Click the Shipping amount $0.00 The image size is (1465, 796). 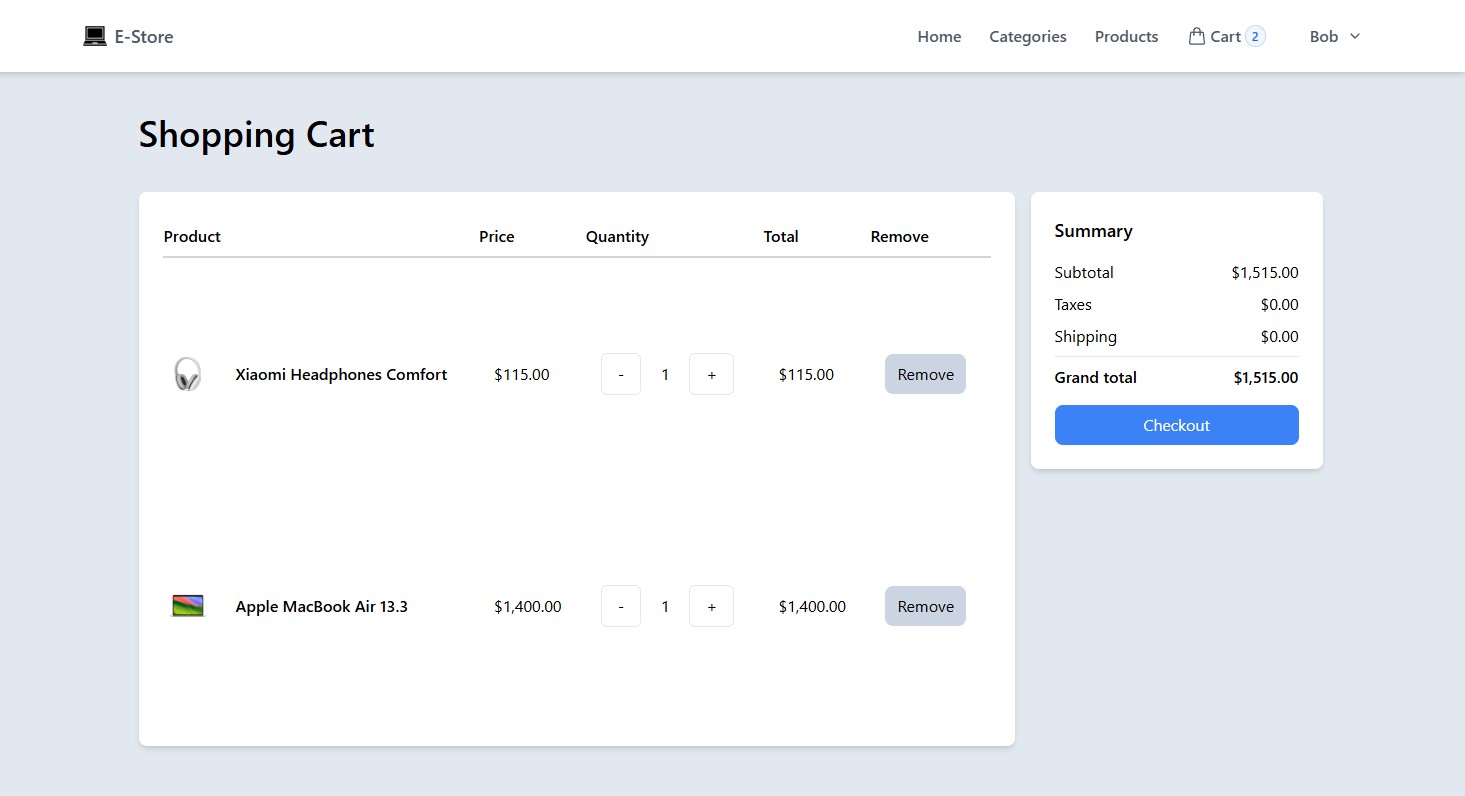click(1279, 336)
